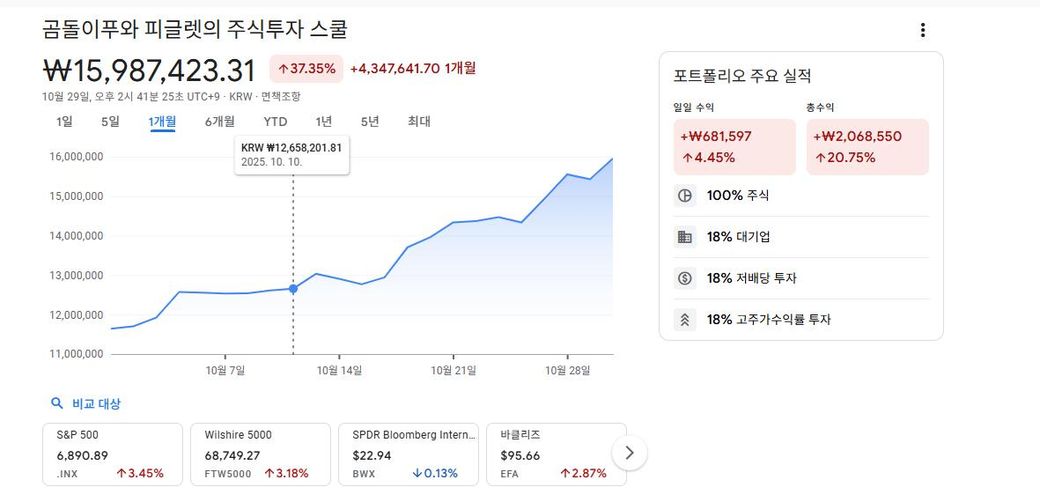Click the 비교 대상 compare link
The image size is (1040, 495).
[96, 404]
